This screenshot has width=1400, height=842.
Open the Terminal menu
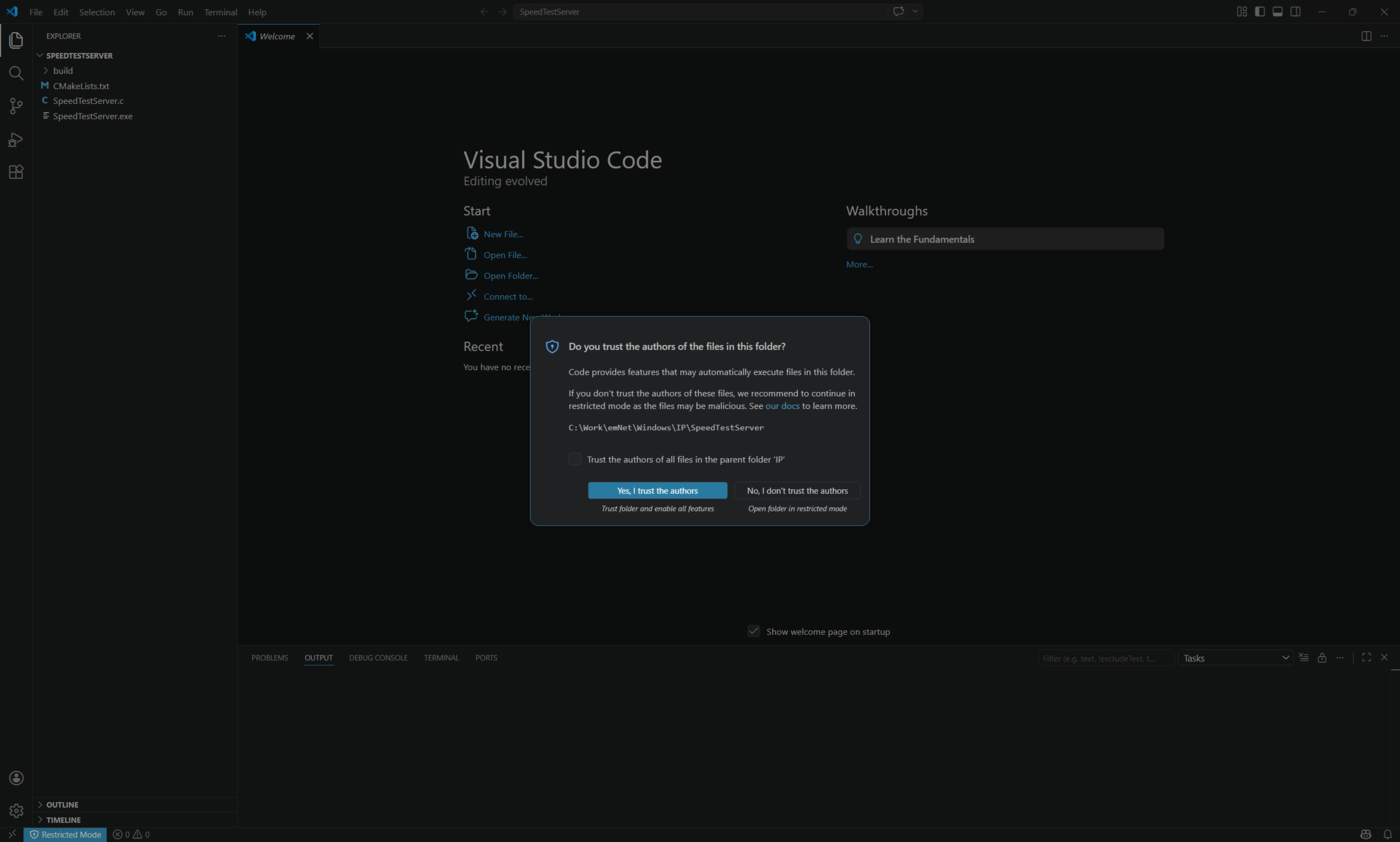[220, 11]
